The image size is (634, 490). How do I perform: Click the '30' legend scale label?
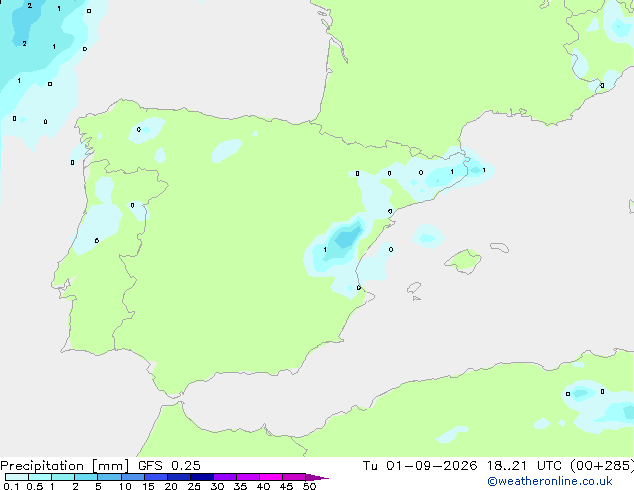tap(217, 486)
